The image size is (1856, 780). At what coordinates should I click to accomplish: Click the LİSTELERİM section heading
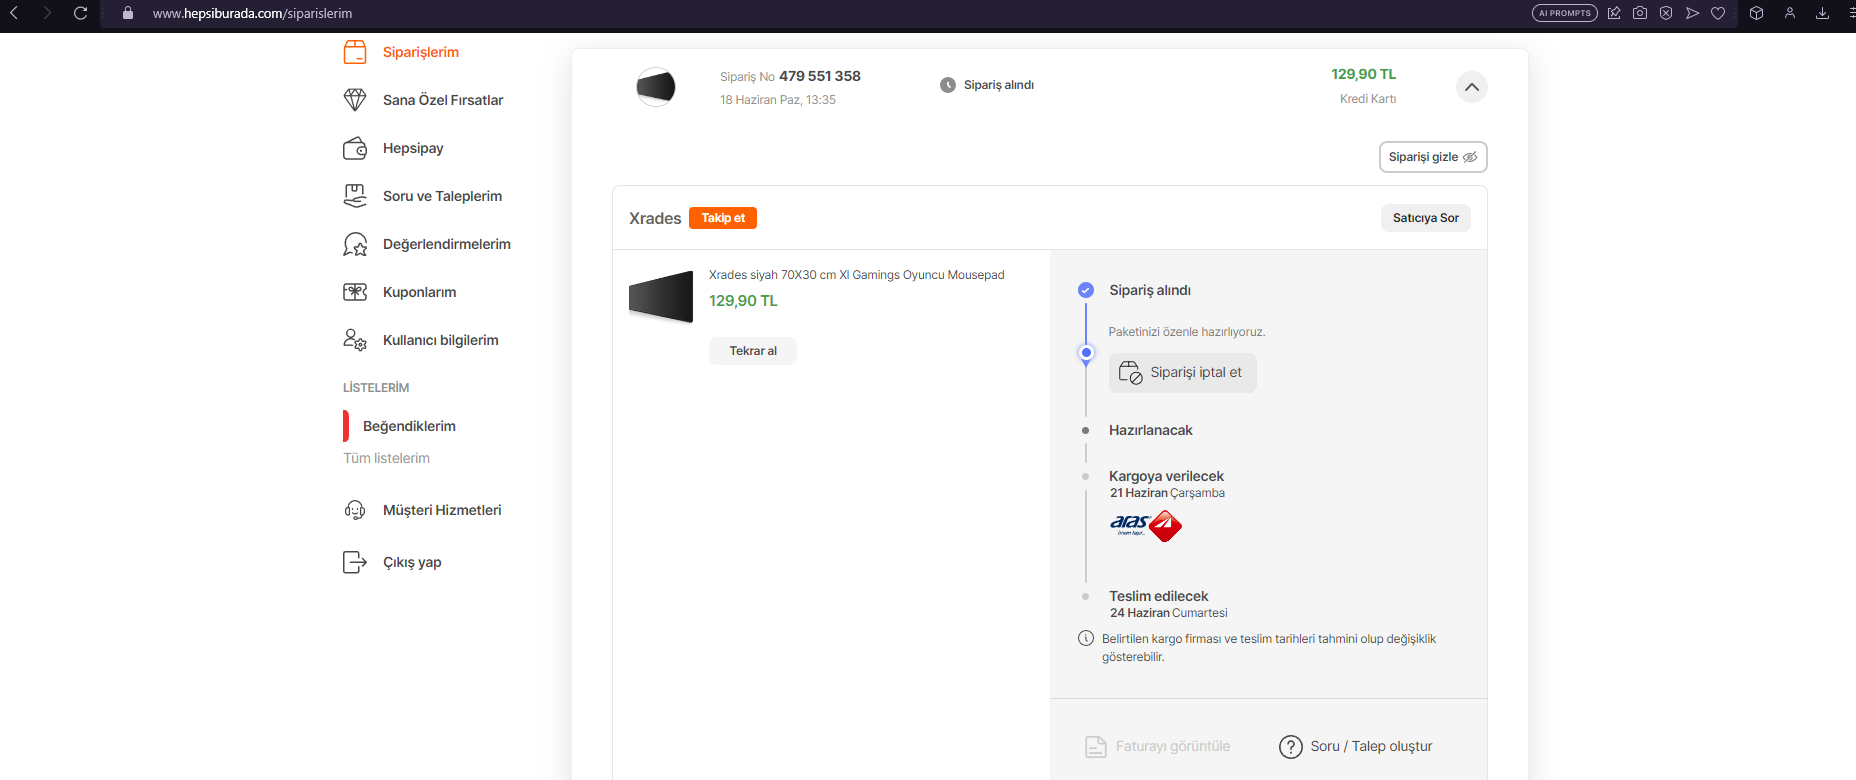tap(376, 388)
